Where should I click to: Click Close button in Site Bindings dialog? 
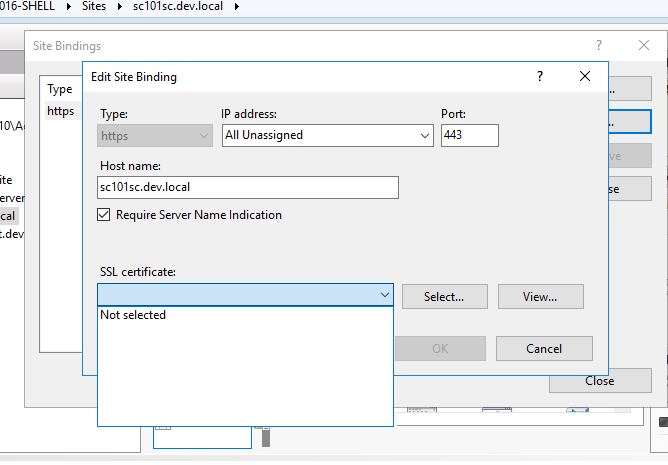[600, 381]
